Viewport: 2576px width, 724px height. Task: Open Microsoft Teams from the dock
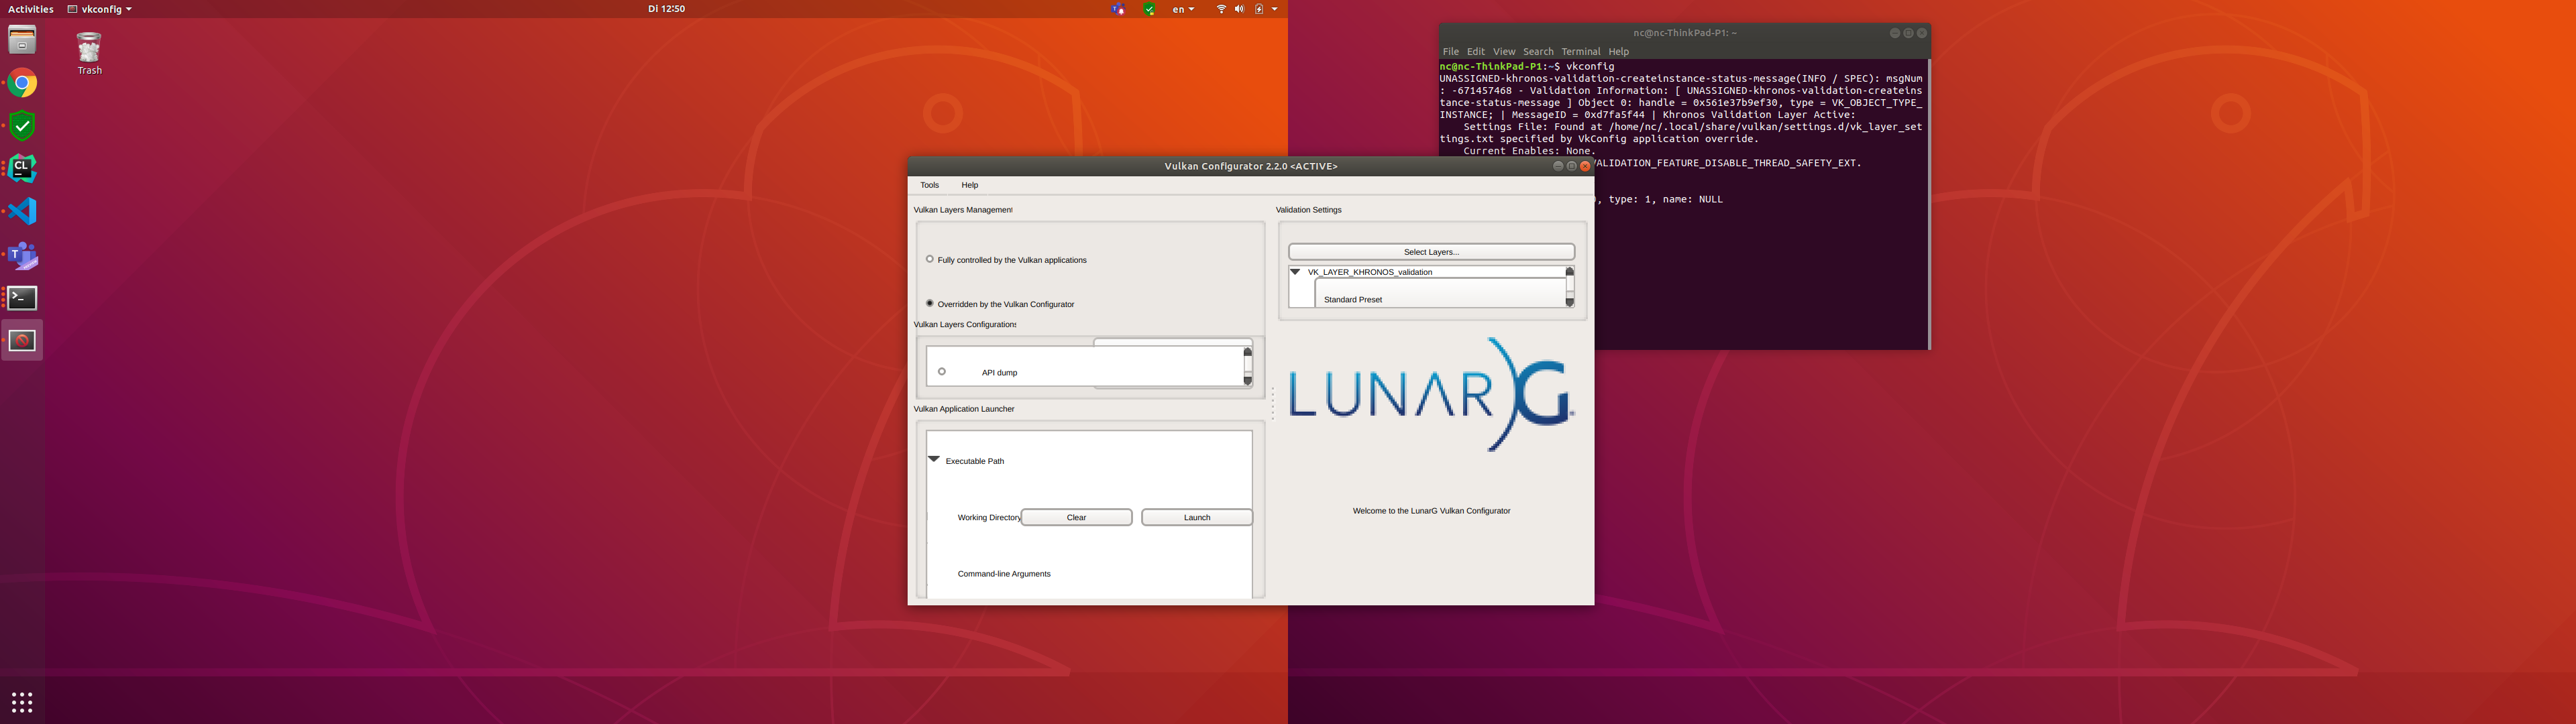coord(21,254)
